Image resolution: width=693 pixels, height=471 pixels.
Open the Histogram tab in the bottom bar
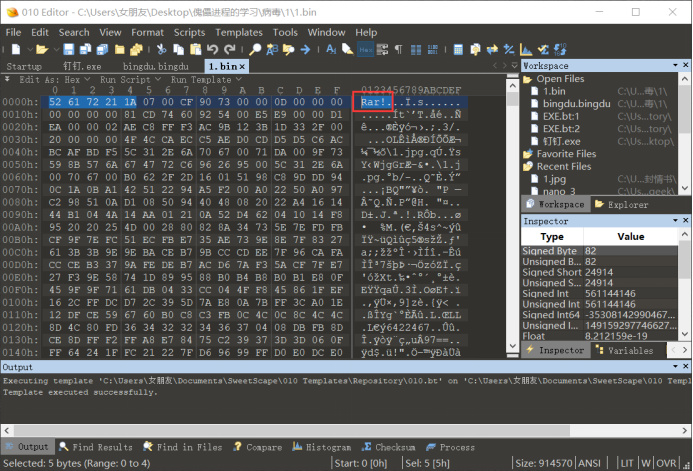321,447
